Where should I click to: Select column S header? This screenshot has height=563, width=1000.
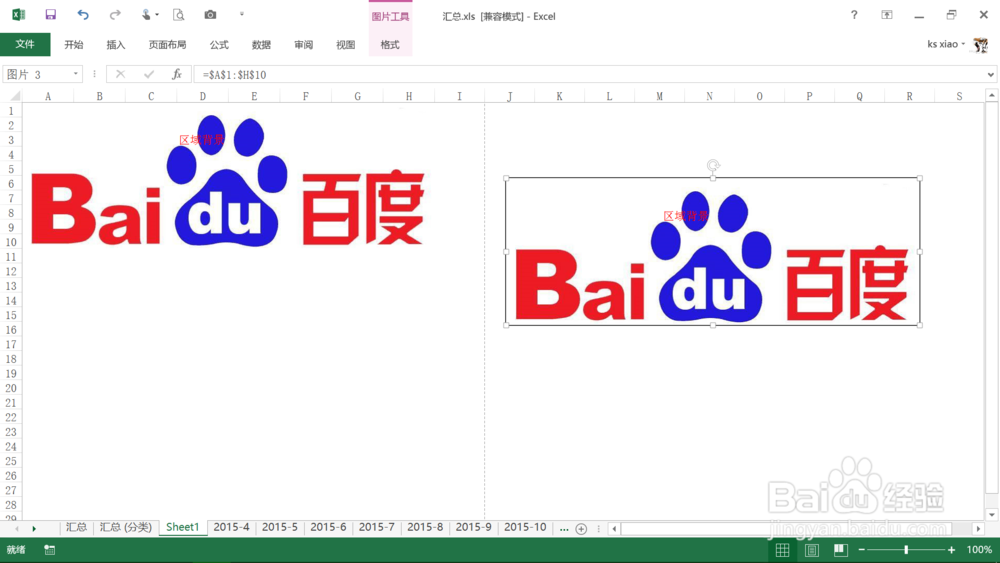pyautogui.click(x=959, y=96)
